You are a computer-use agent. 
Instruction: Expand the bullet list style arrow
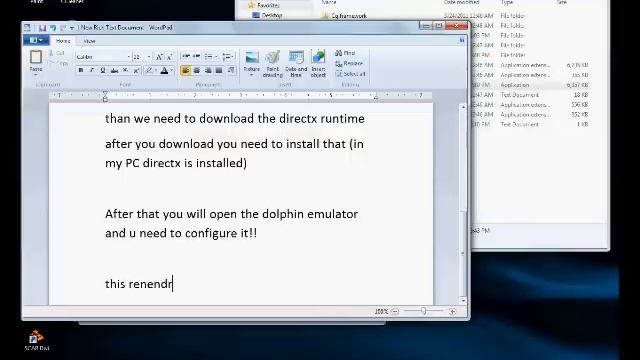(x=216, y=56)
